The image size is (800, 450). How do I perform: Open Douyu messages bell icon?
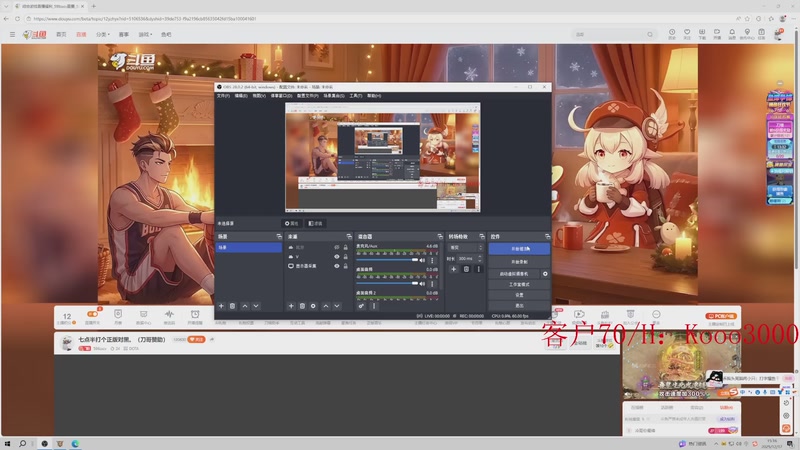click(732, 34)
